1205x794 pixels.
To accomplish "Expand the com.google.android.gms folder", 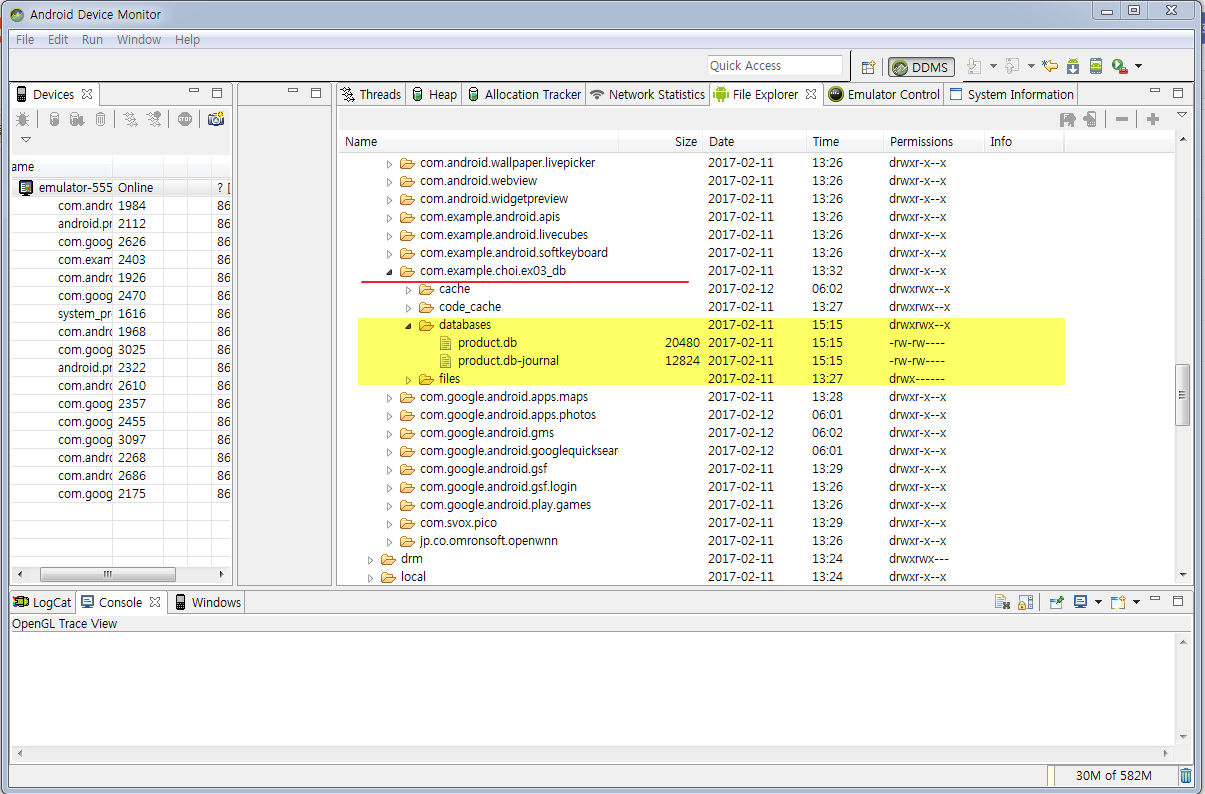I will (389, 433).
